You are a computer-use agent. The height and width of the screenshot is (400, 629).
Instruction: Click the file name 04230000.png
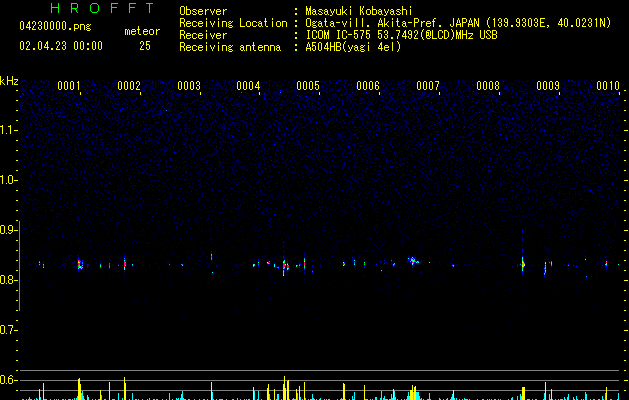(55, 27)
